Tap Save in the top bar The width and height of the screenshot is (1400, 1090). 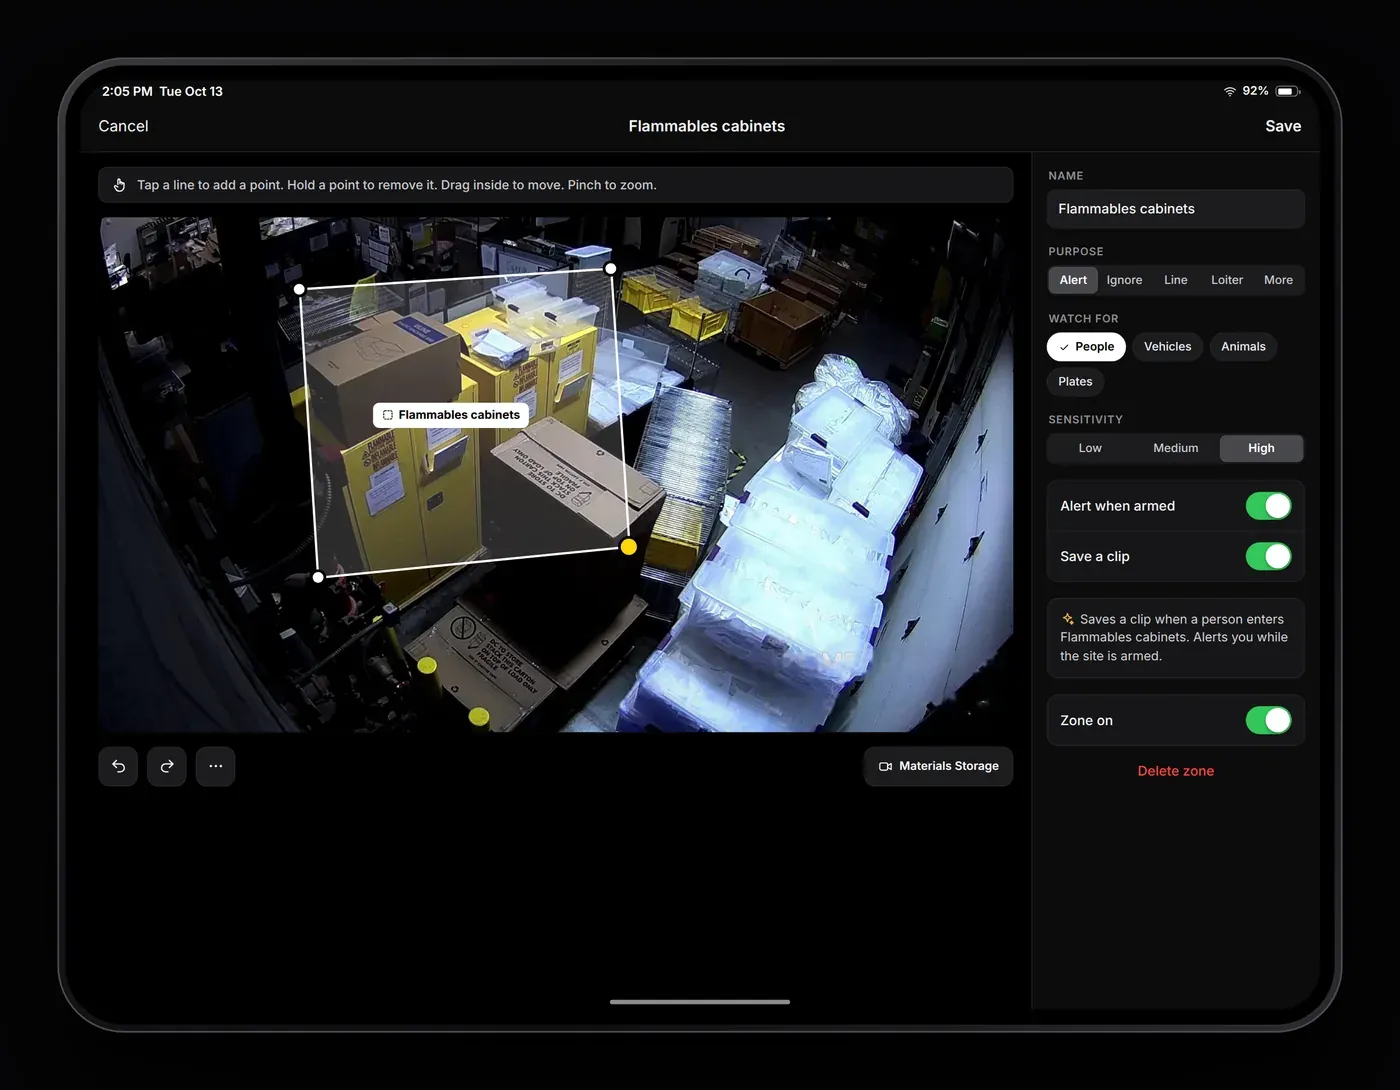(1283, 126)
